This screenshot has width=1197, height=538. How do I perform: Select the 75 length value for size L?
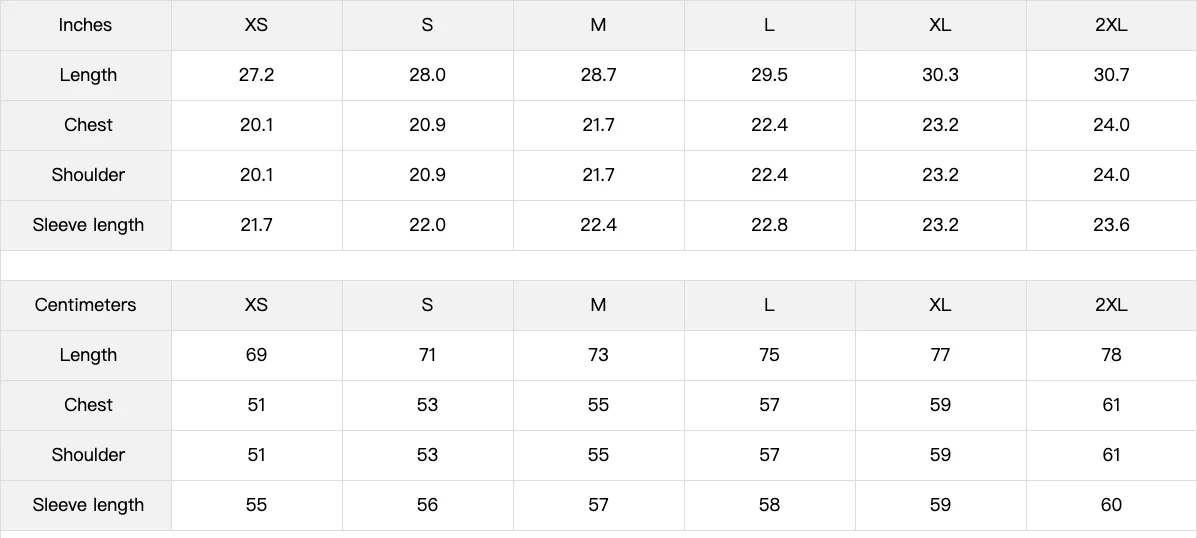769,355
